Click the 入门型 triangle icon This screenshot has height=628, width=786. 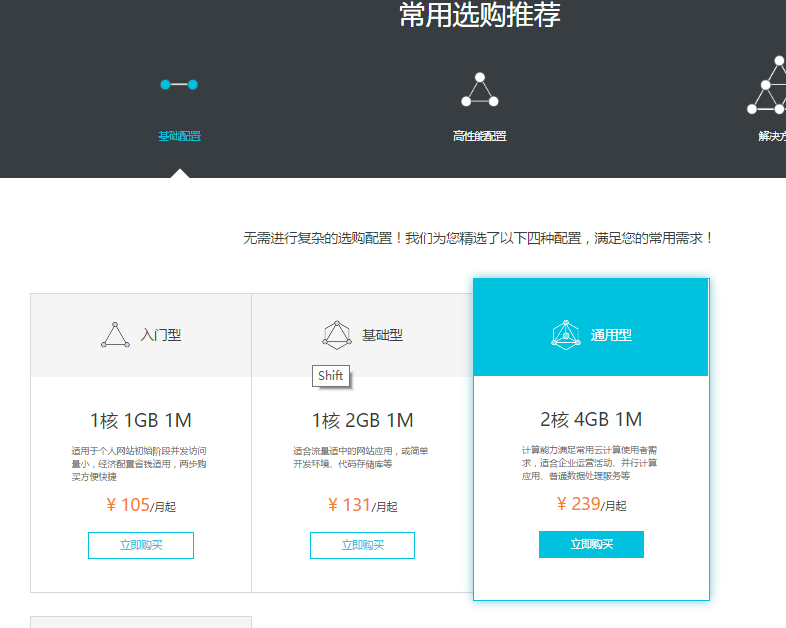[115, 335]
